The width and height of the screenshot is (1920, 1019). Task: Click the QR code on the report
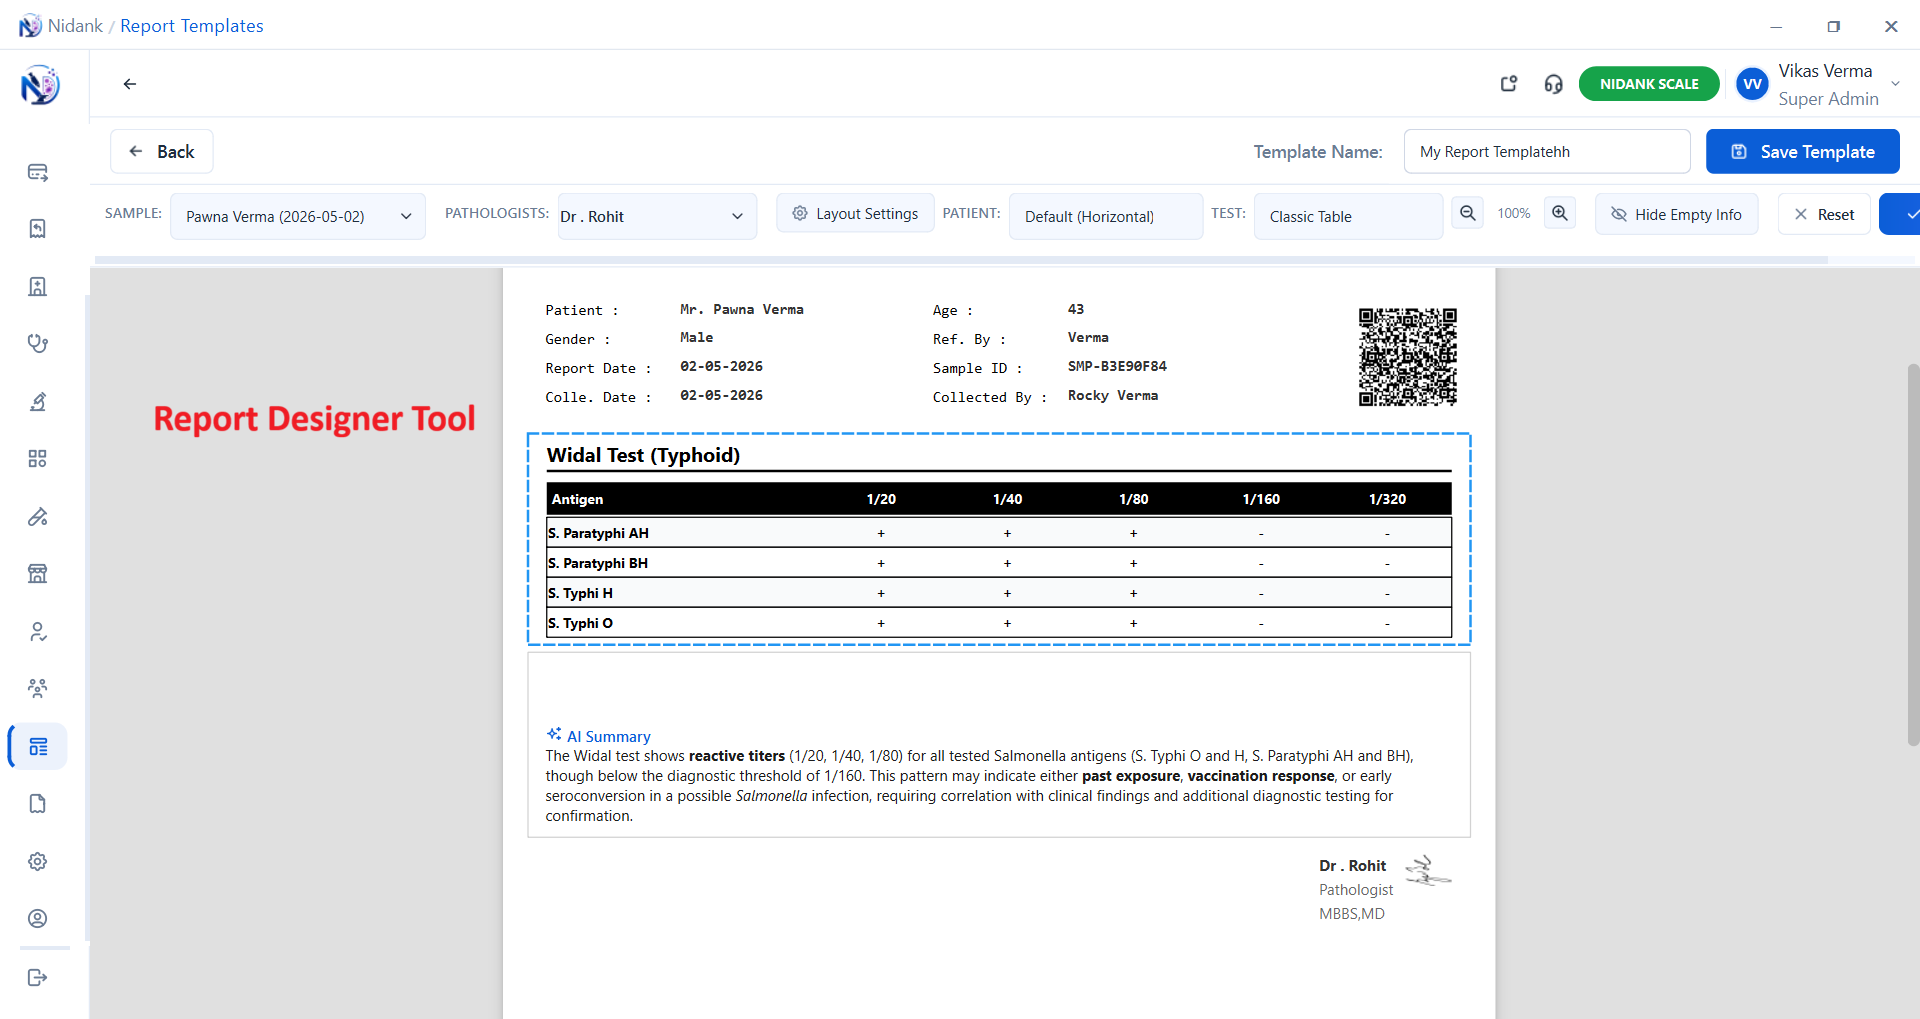tap(1407, 357)
